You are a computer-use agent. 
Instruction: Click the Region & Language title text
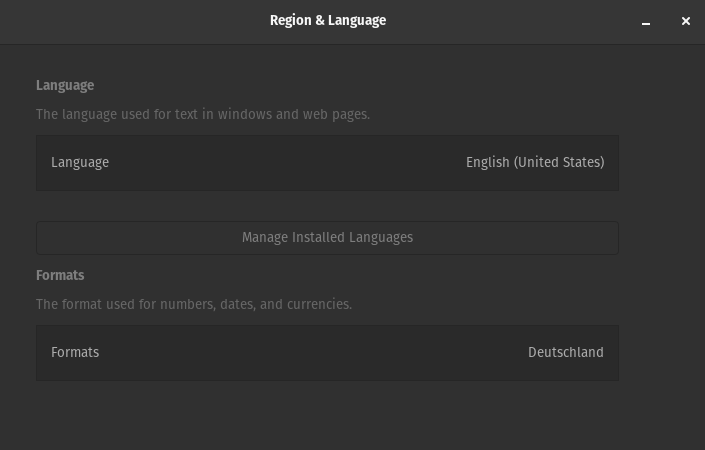pyautogui.click(x=328, y=21)
